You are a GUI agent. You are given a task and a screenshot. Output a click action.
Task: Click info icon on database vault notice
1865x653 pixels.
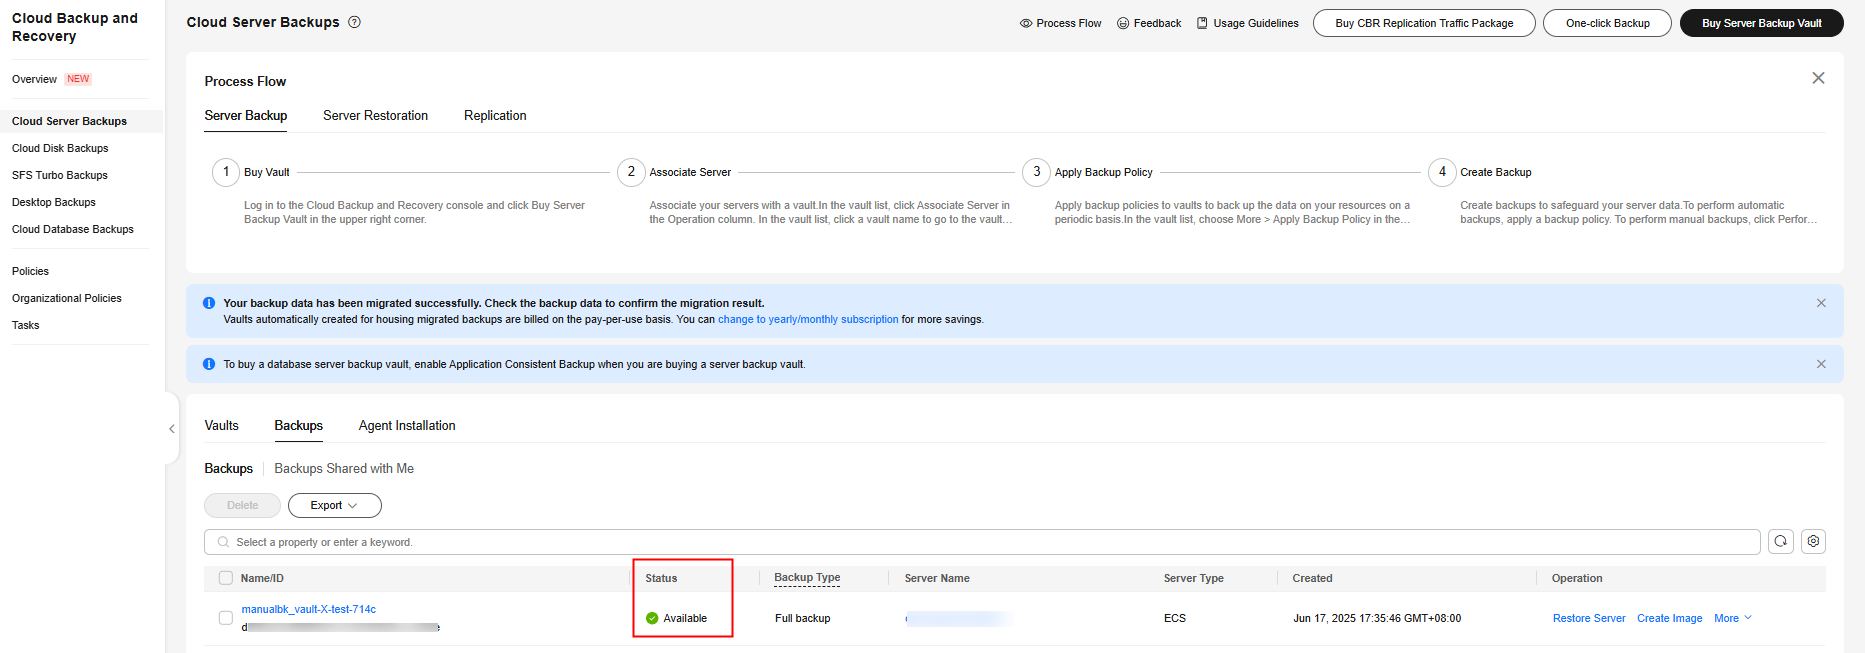(x=209, y=364)
